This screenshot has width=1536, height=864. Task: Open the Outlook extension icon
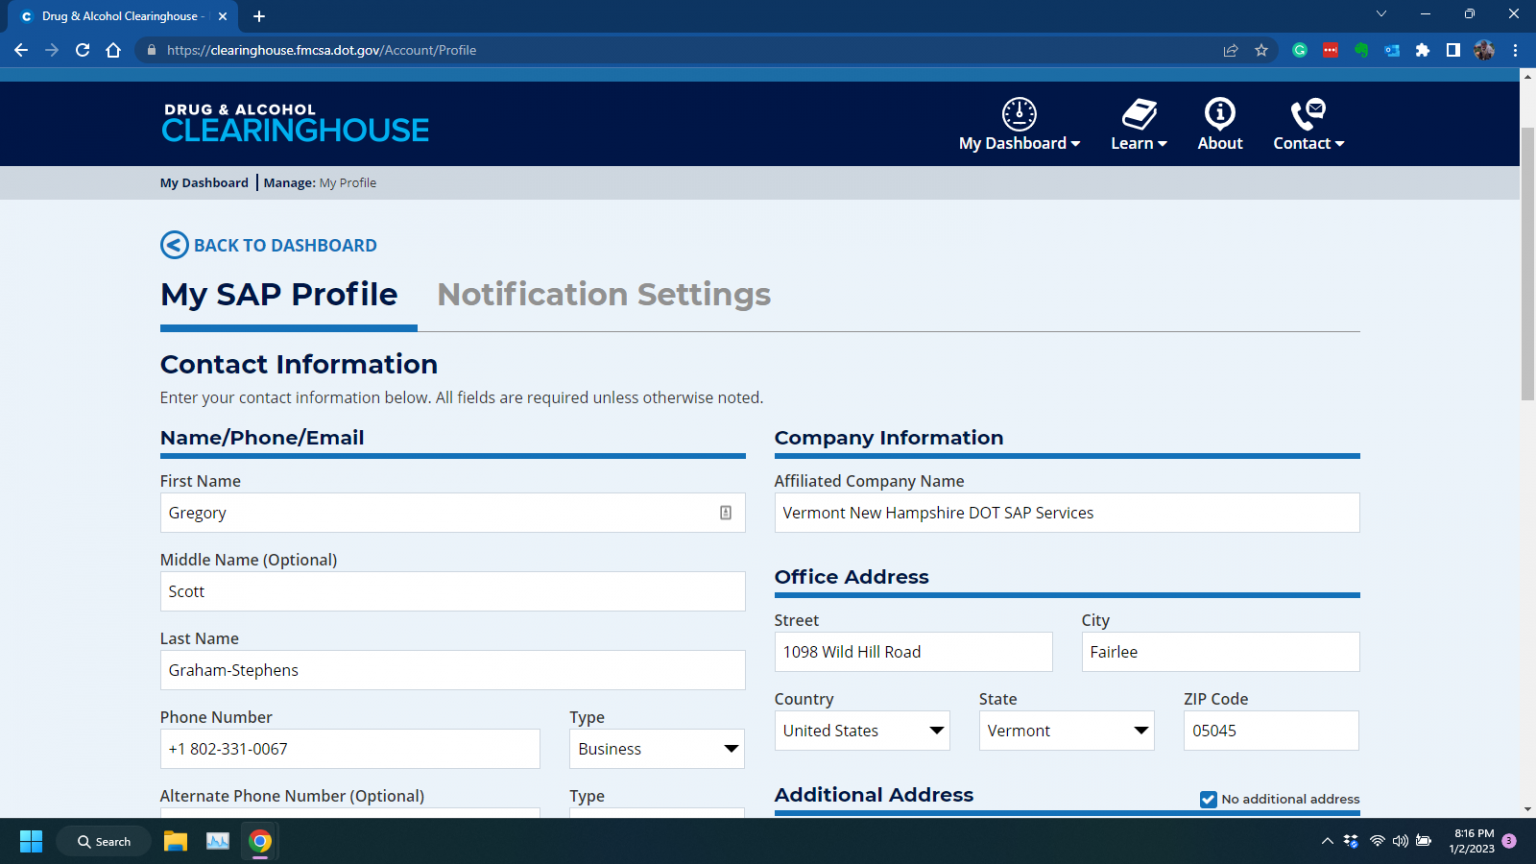1391,50
